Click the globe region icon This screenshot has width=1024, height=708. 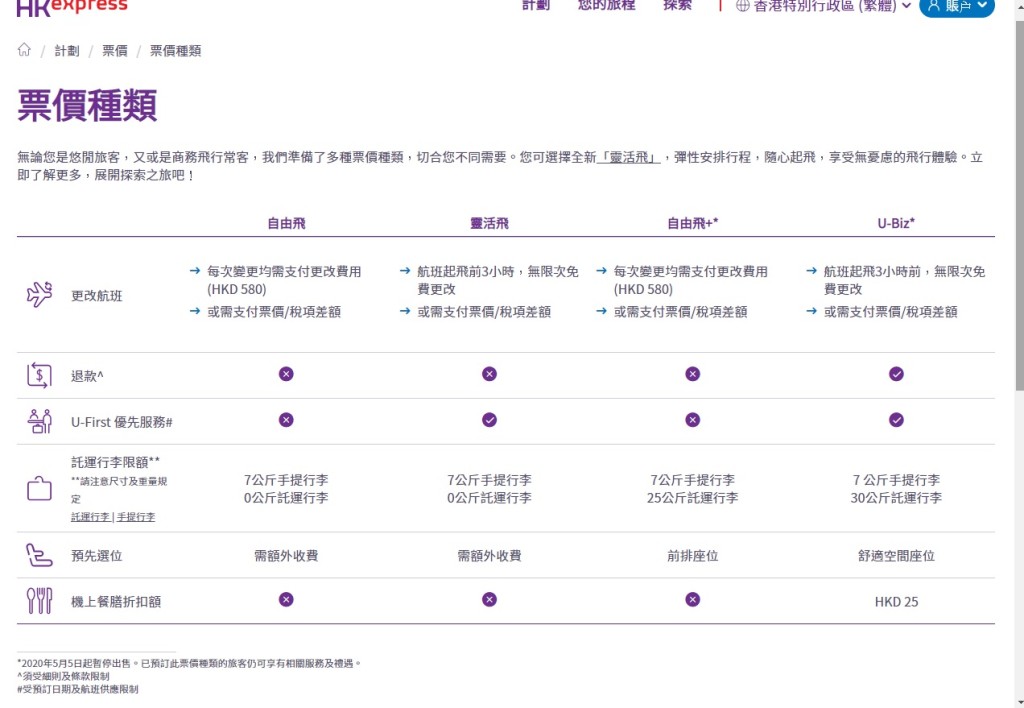click(x=743, y=6)
